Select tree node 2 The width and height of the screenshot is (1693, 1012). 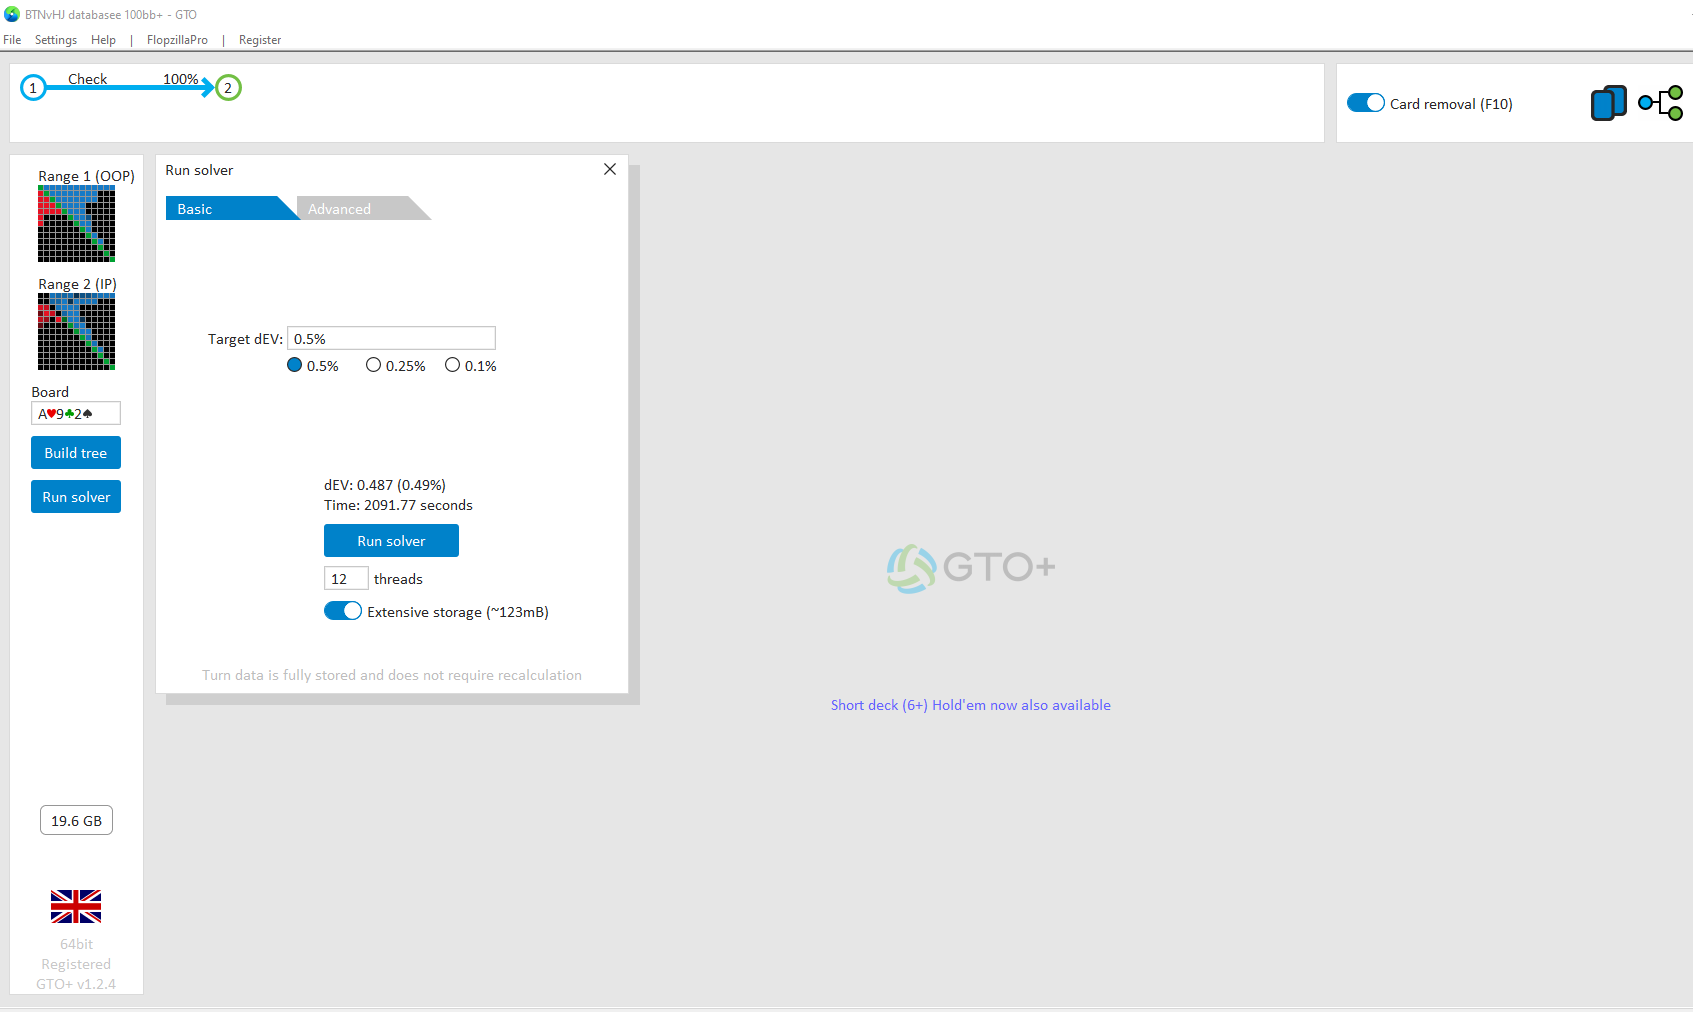click(228, 88)
